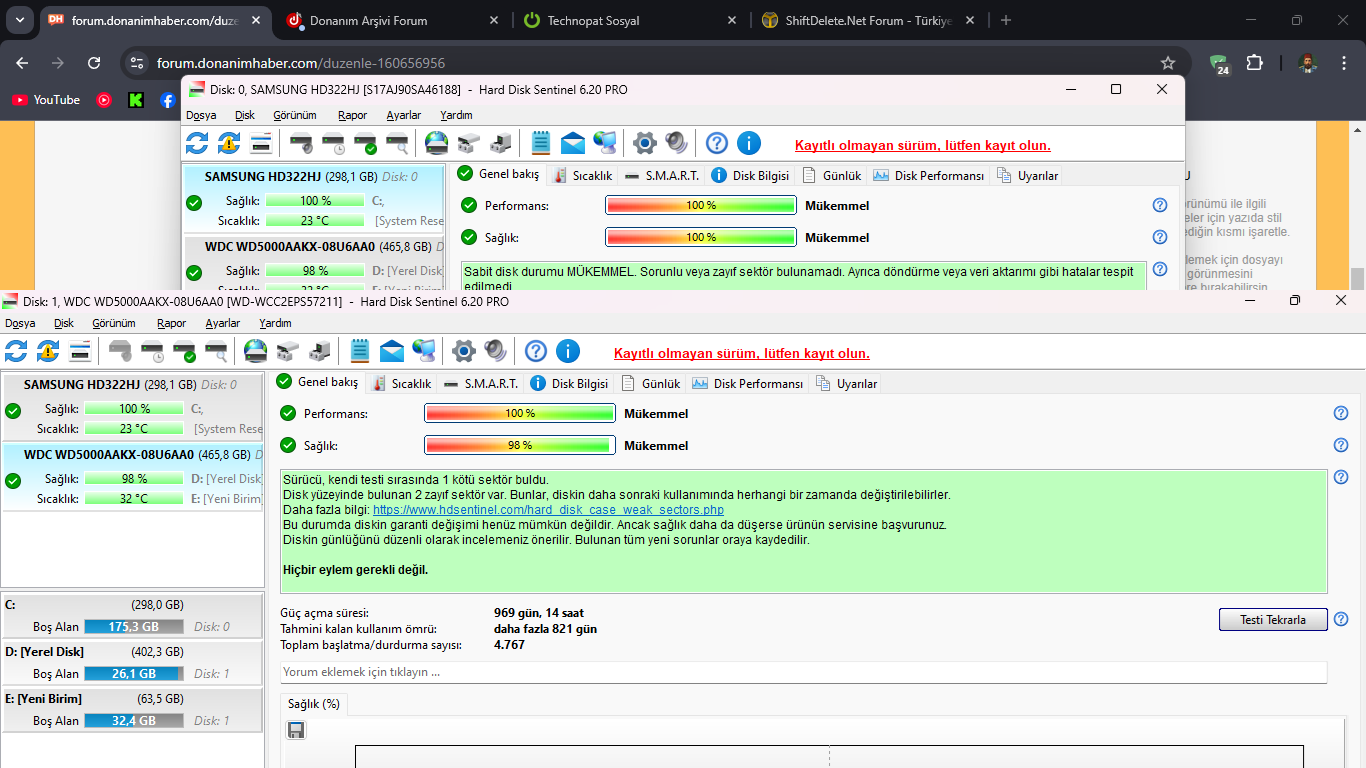Select the E: [Yeni Birim] partition row
Screen dimensions: 1366x768
point(132,710)
